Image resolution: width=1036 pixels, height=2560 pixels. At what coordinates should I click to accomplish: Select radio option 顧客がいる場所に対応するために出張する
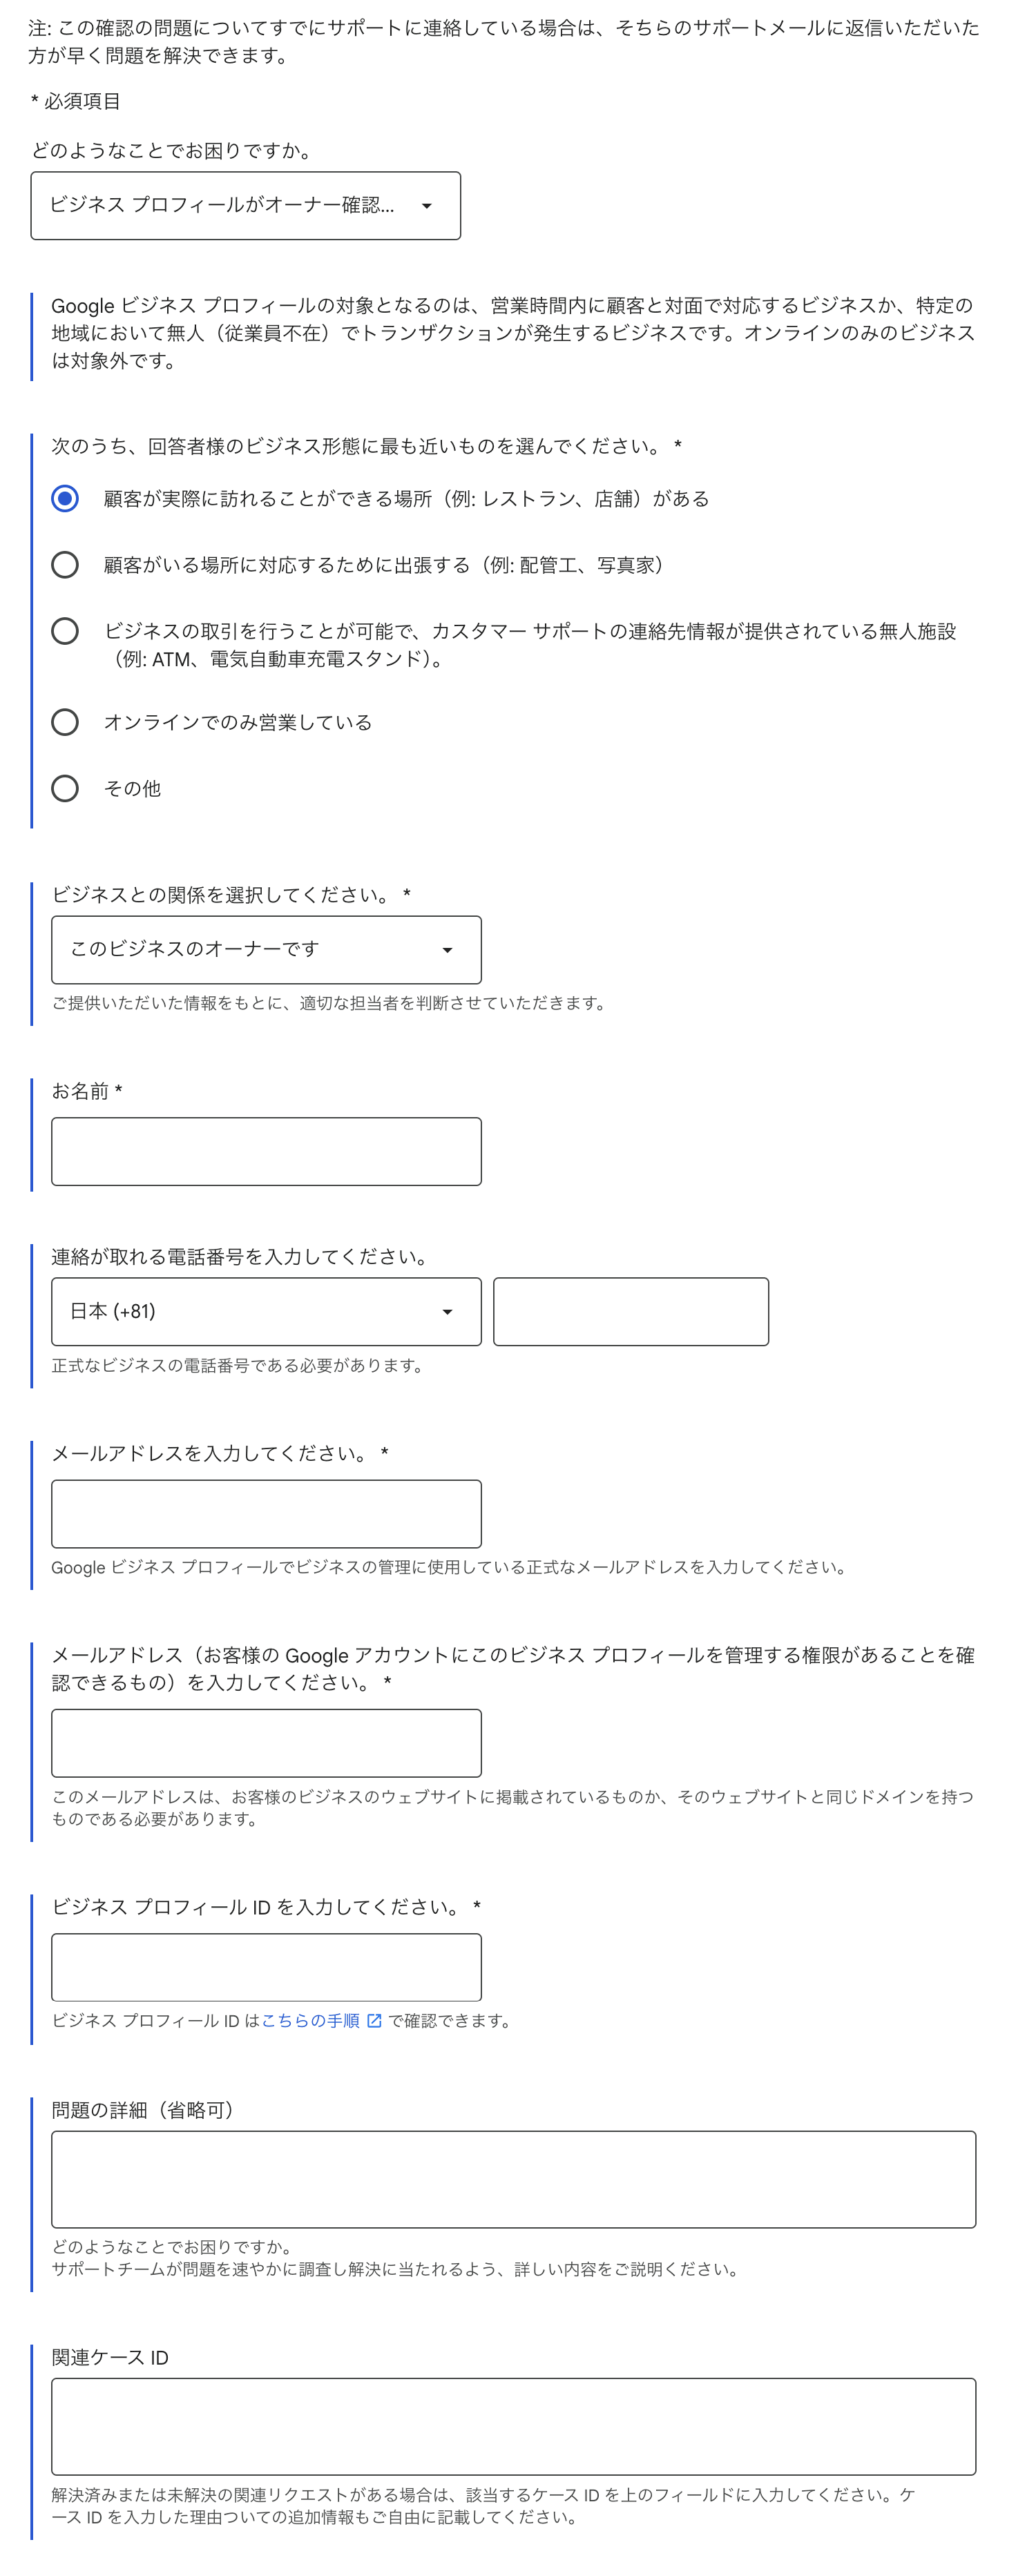(x=65, y=565)
